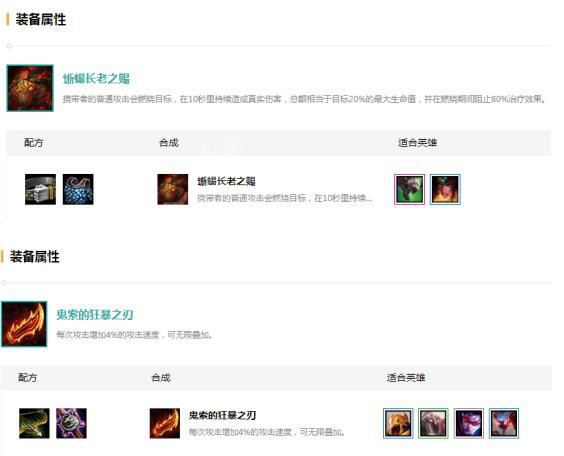Choose the blue-bordered red-haired hero portrait
Viewport: 564px width, 456px height.
[445, 190]
